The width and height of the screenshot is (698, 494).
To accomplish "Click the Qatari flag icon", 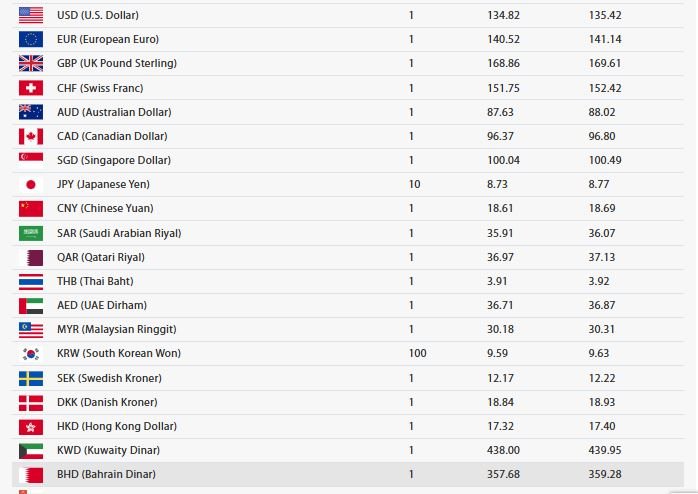I will pos(31,257).
